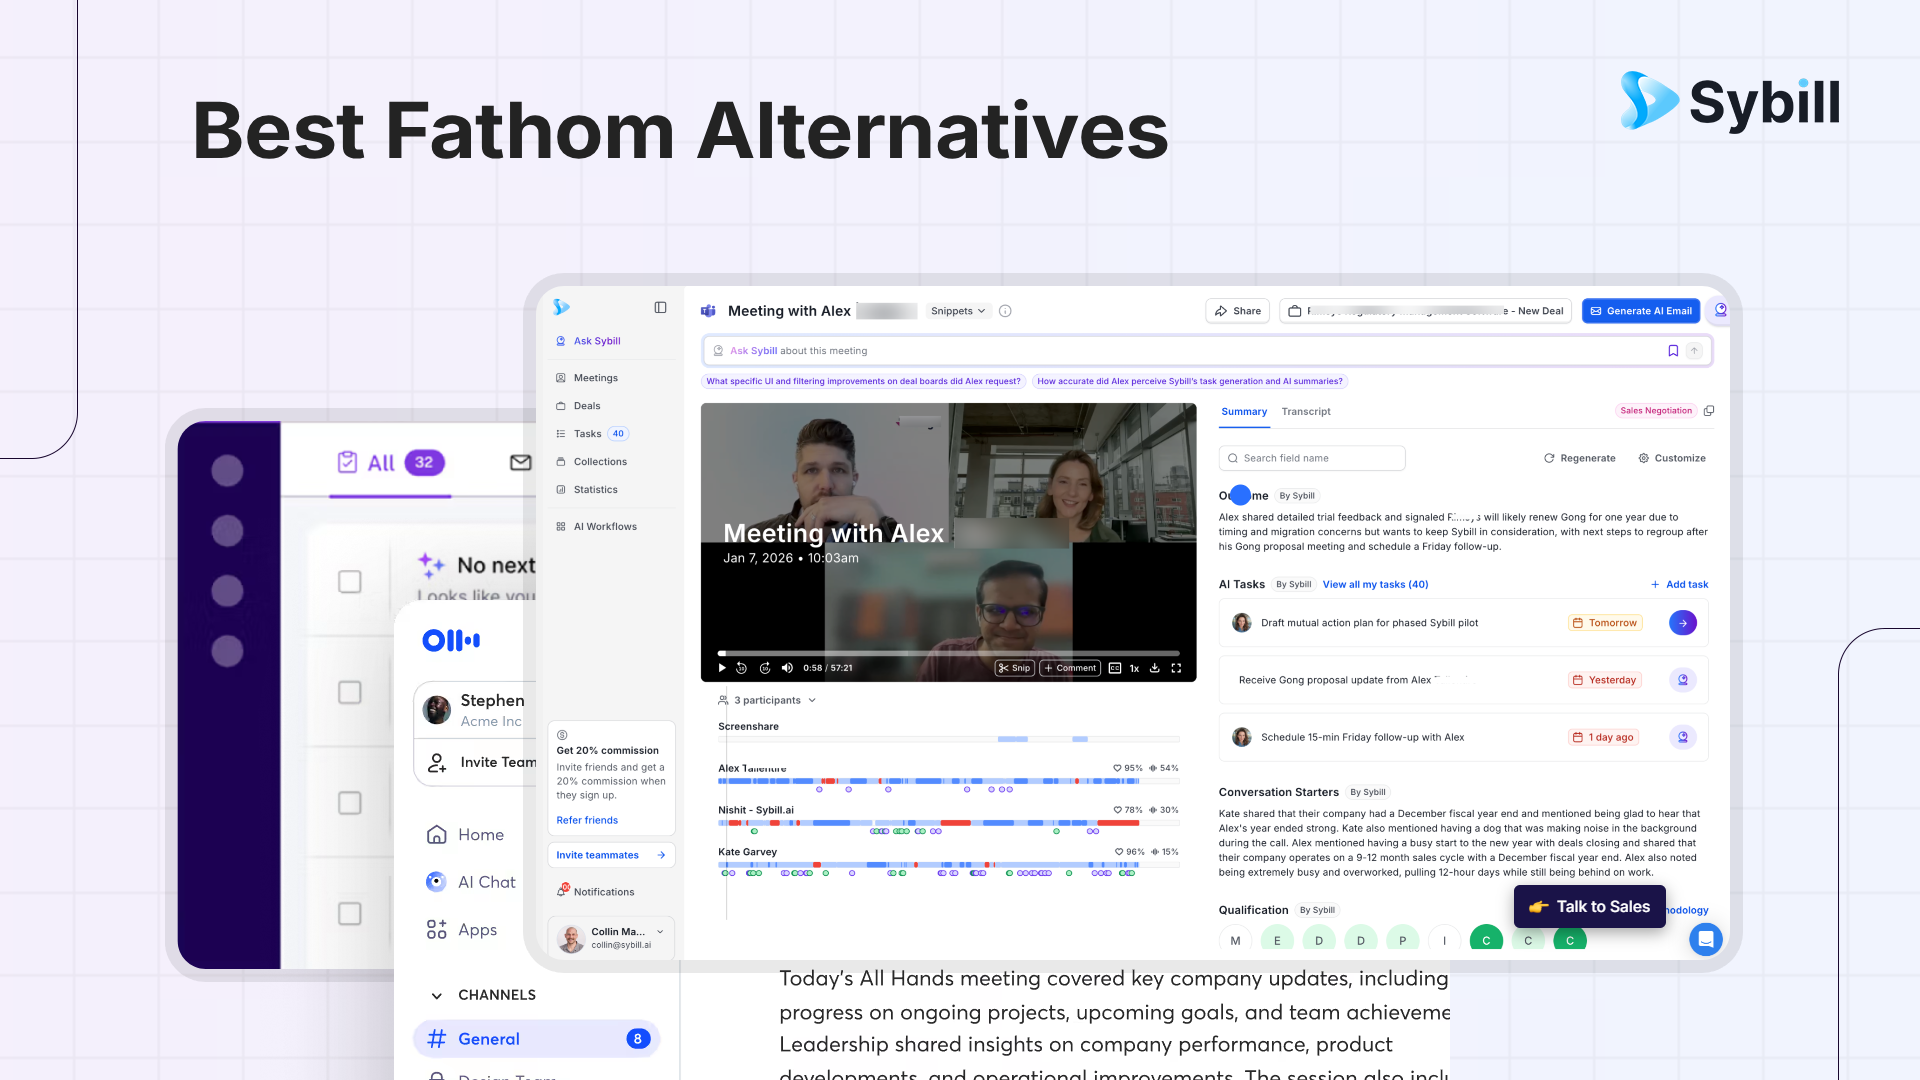Switch to the Transcript tab
This screenshot has height=1080, width=1920.
point(1306,412)
